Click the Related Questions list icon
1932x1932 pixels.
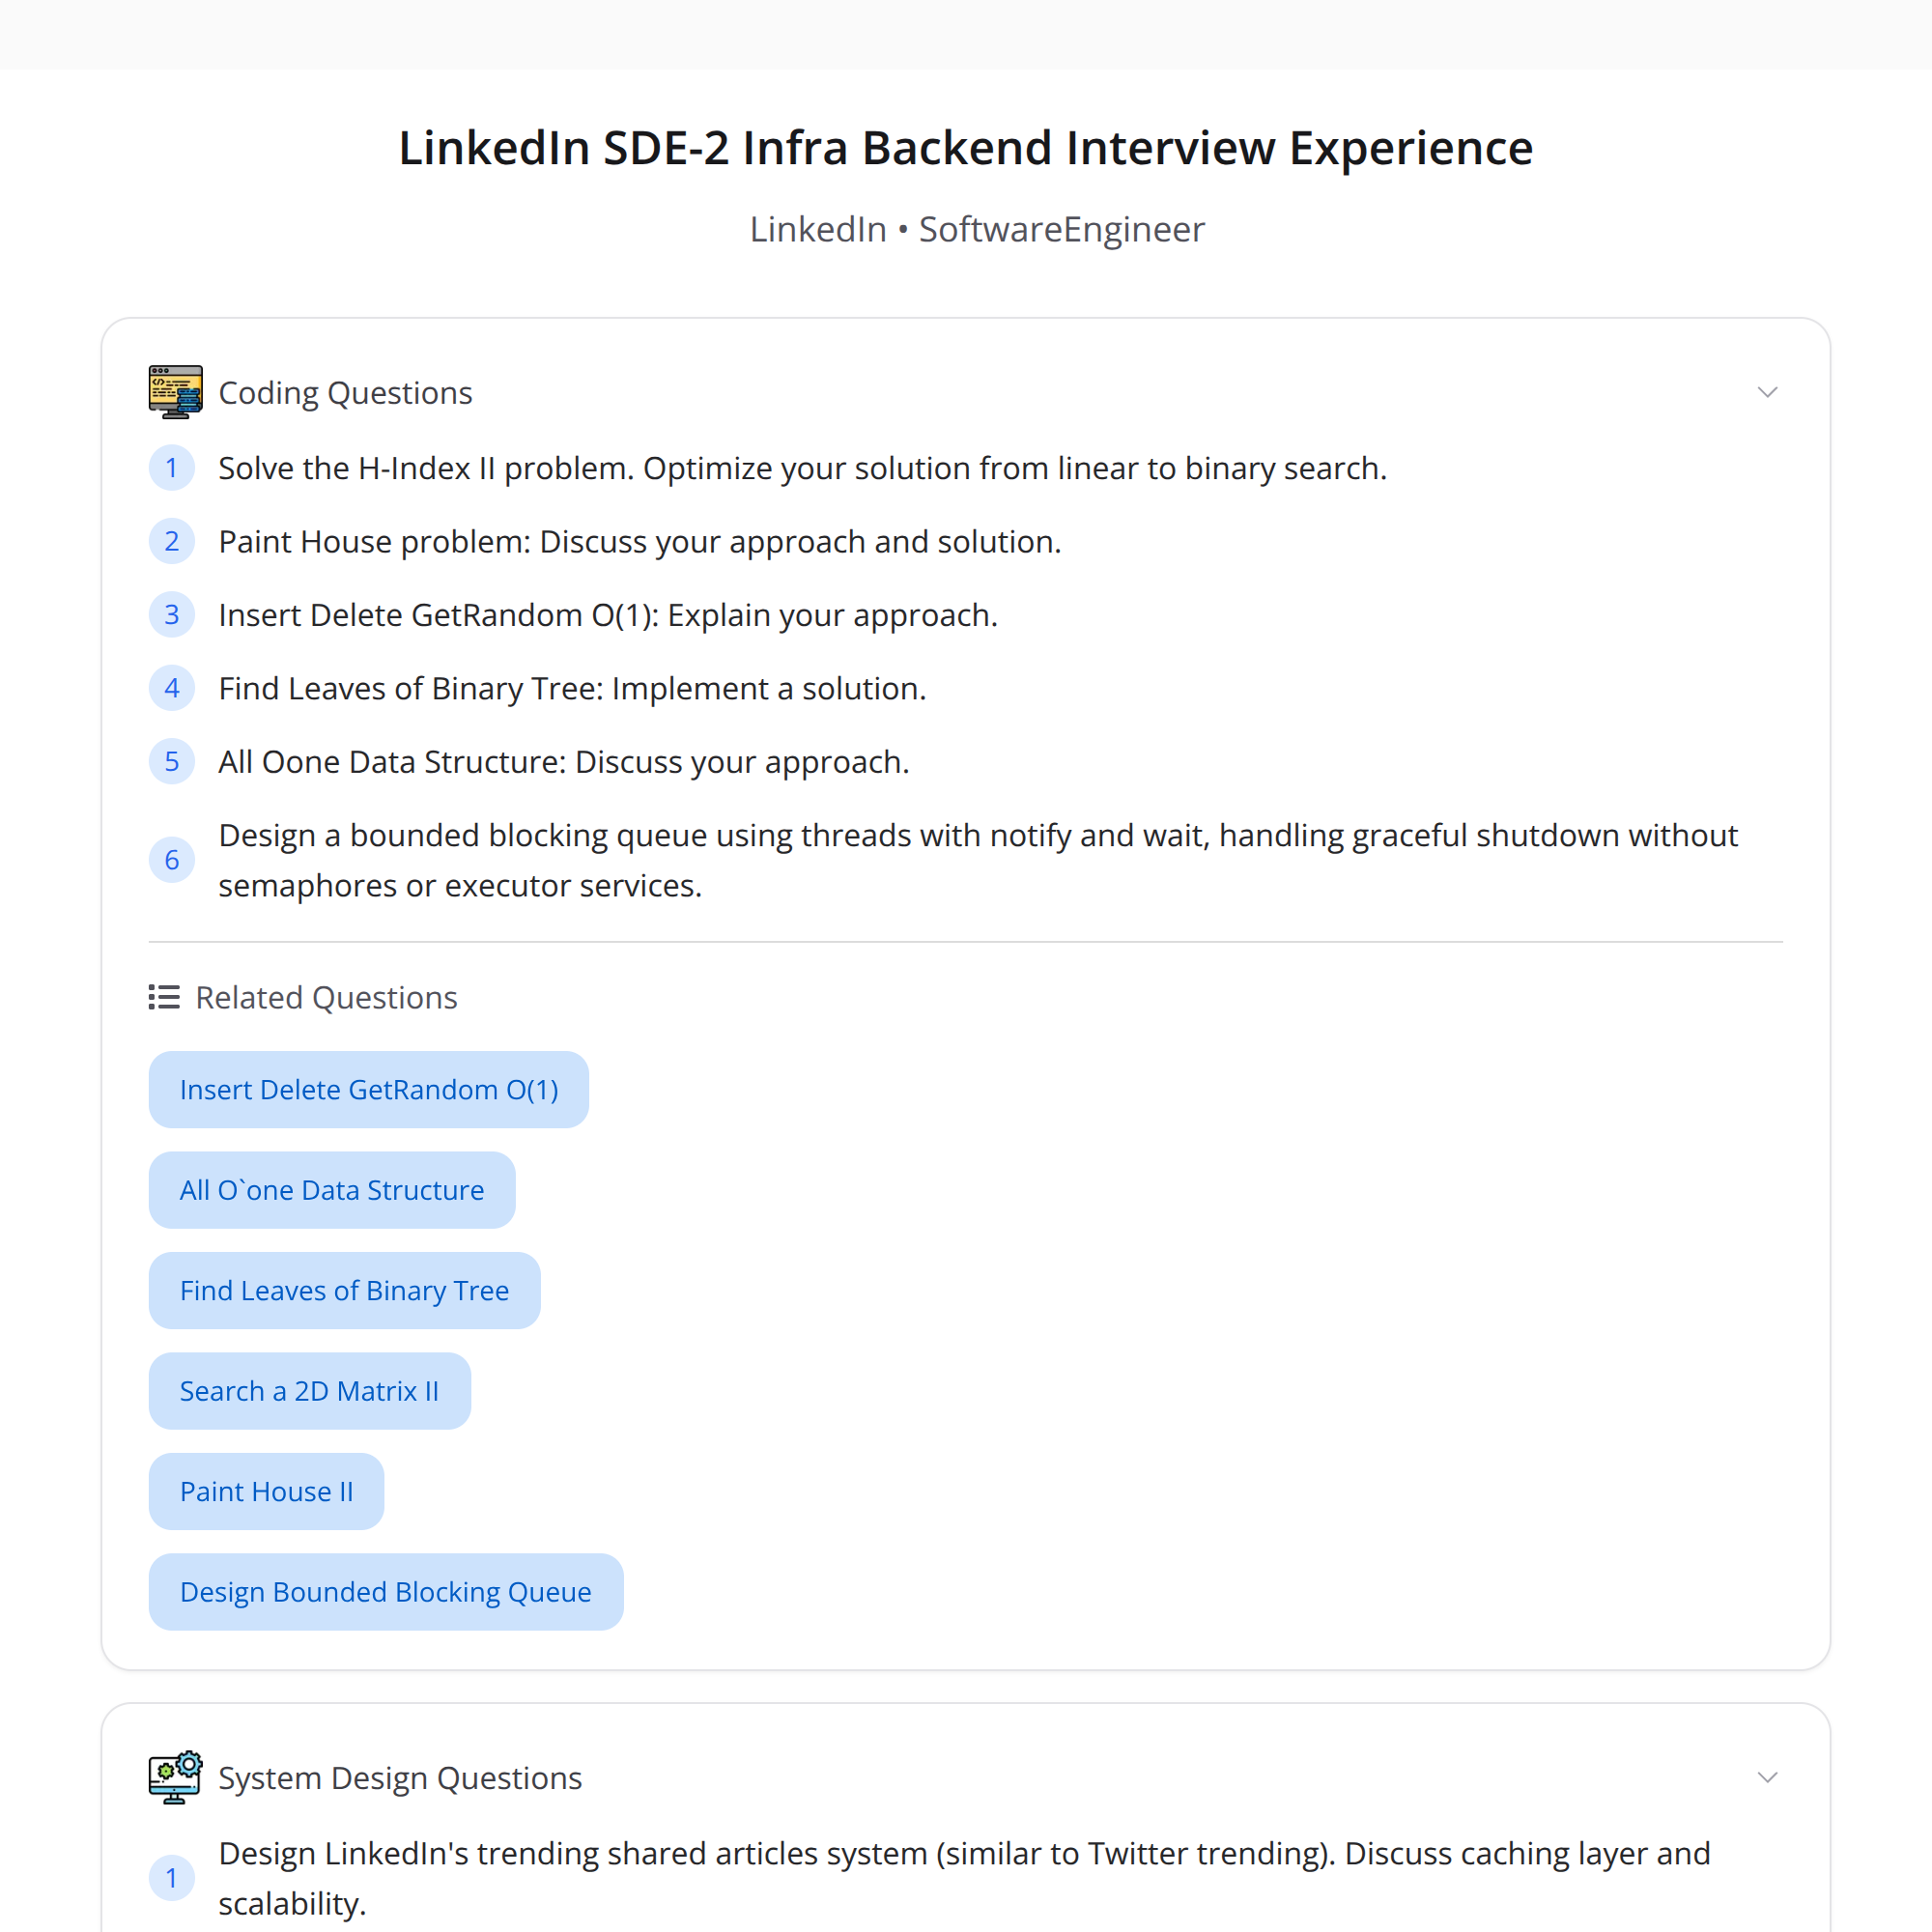(x=164, y=997)
